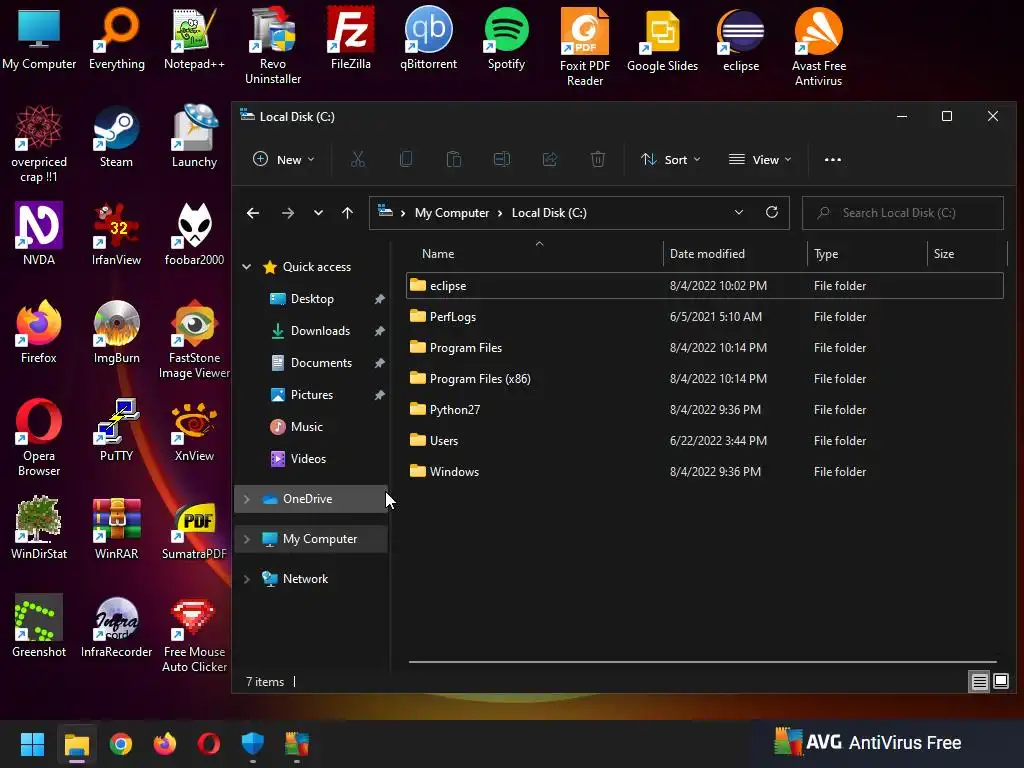Click the Cut scissors icon in toolbar
Screen dimensions: 1024x768
[358, 159]
